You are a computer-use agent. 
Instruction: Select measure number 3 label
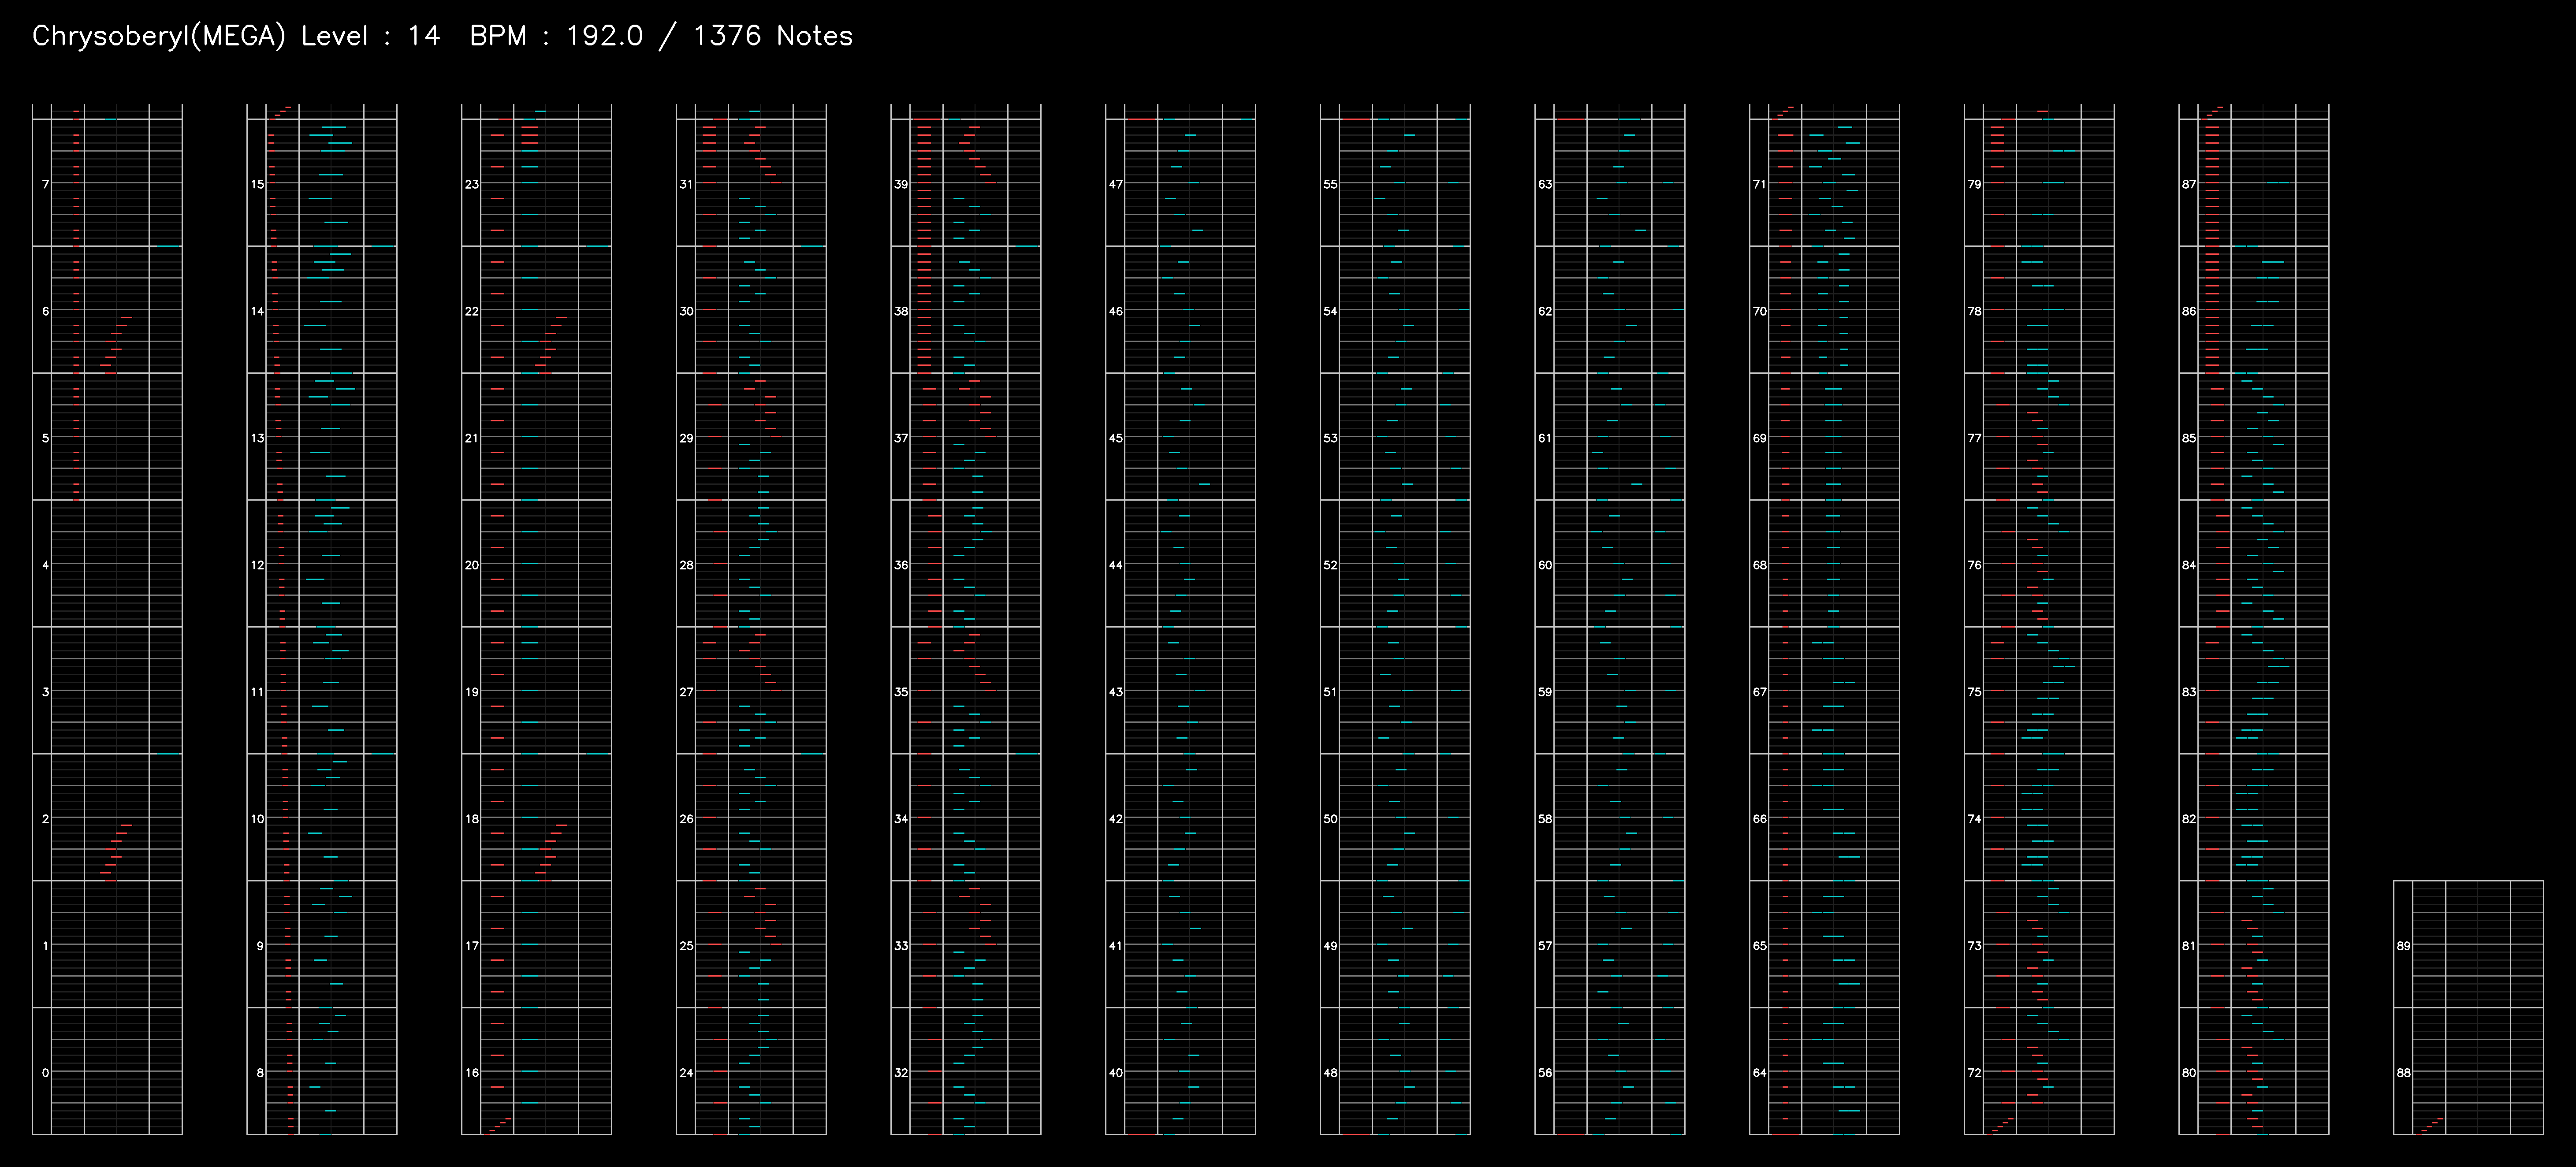[45, 692]
